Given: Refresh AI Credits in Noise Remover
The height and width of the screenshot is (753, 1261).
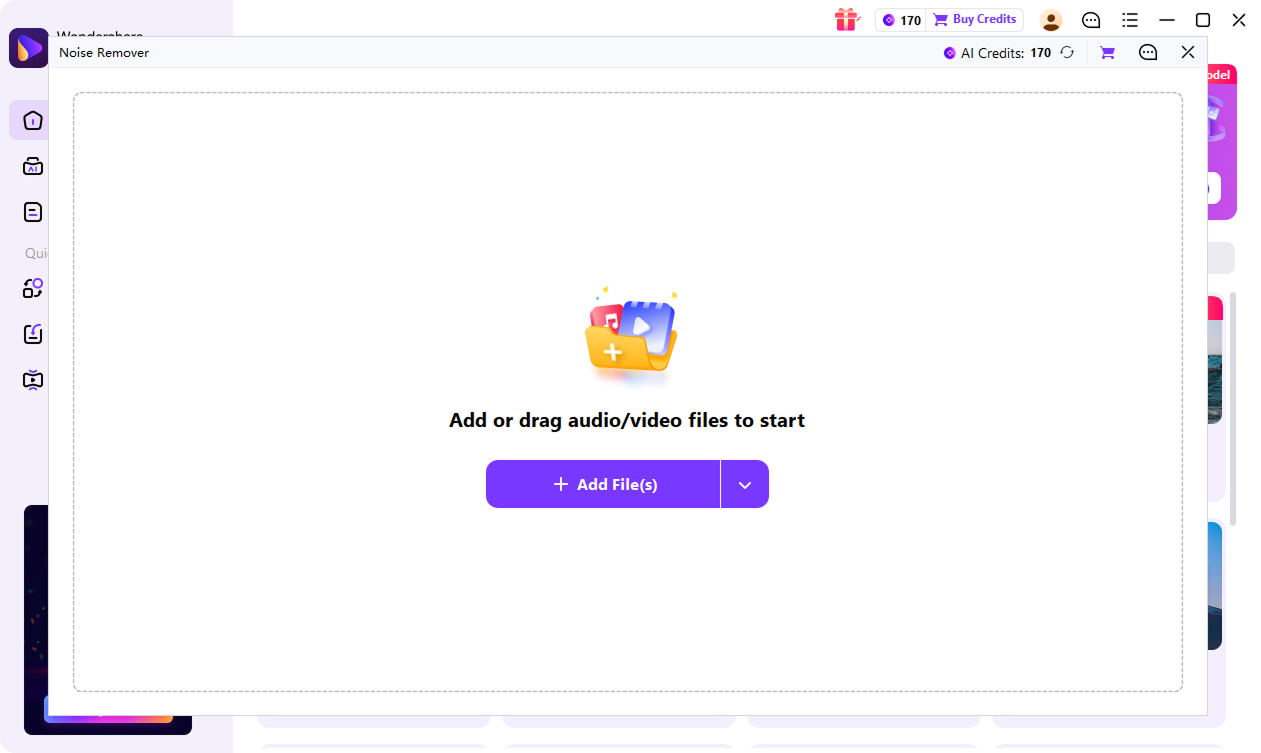Looking at the screenshot, I should click(x=1067, y=53).
